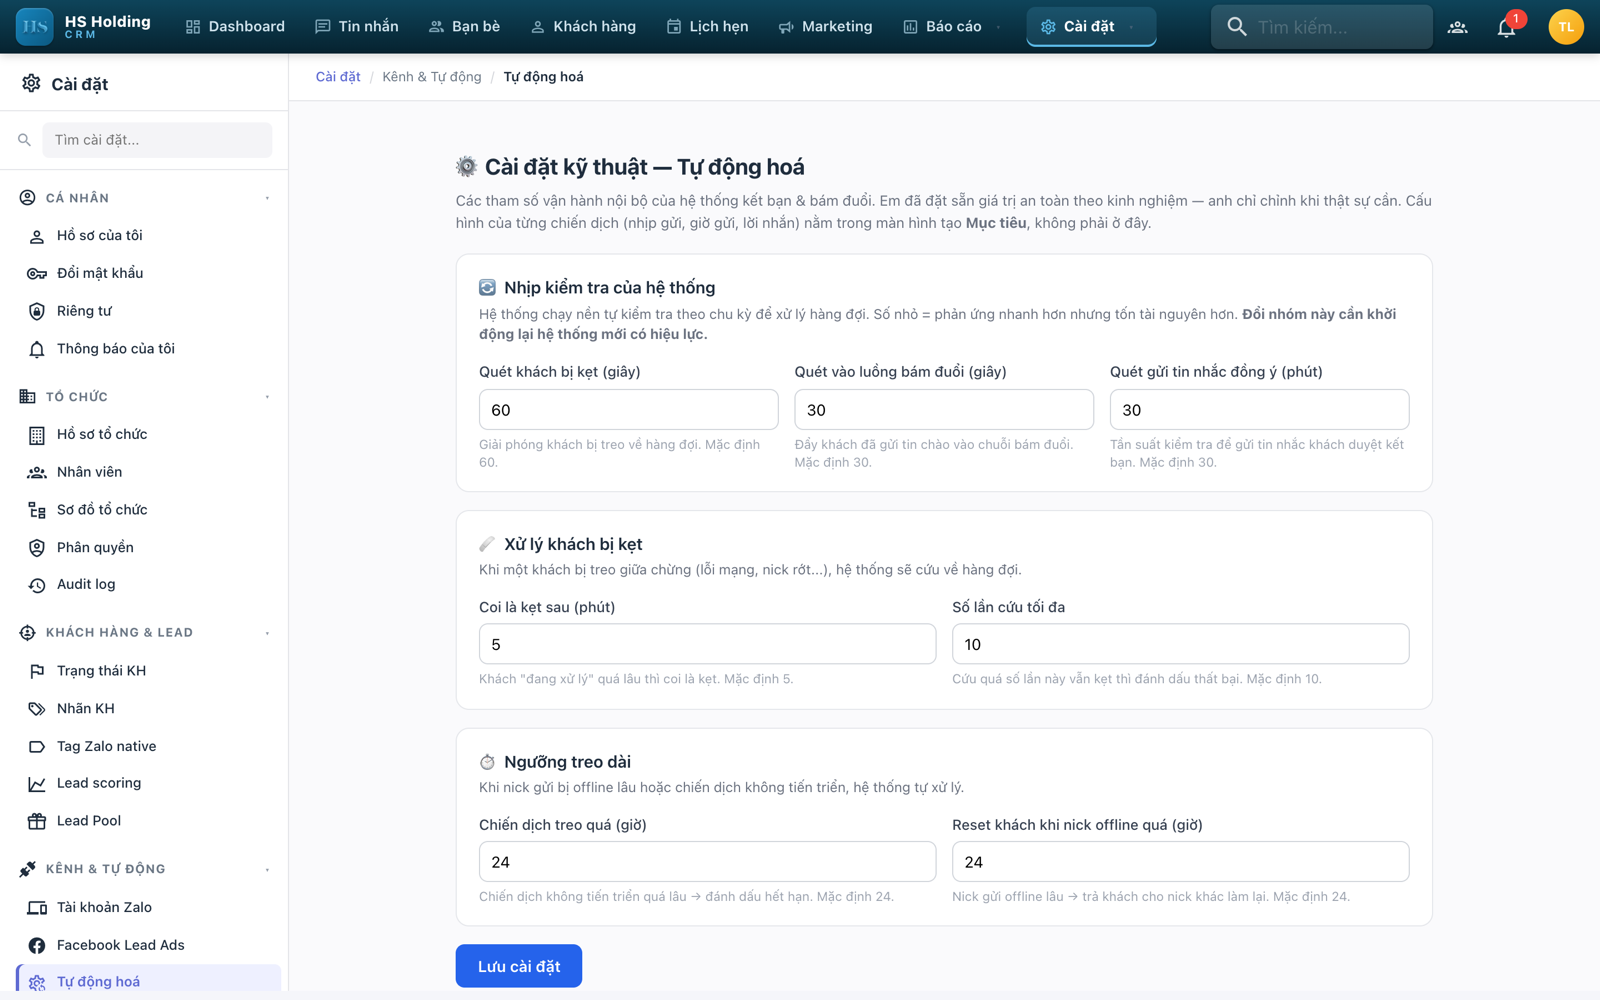Navigate to the Marketing menu

[x=825, y=27]
